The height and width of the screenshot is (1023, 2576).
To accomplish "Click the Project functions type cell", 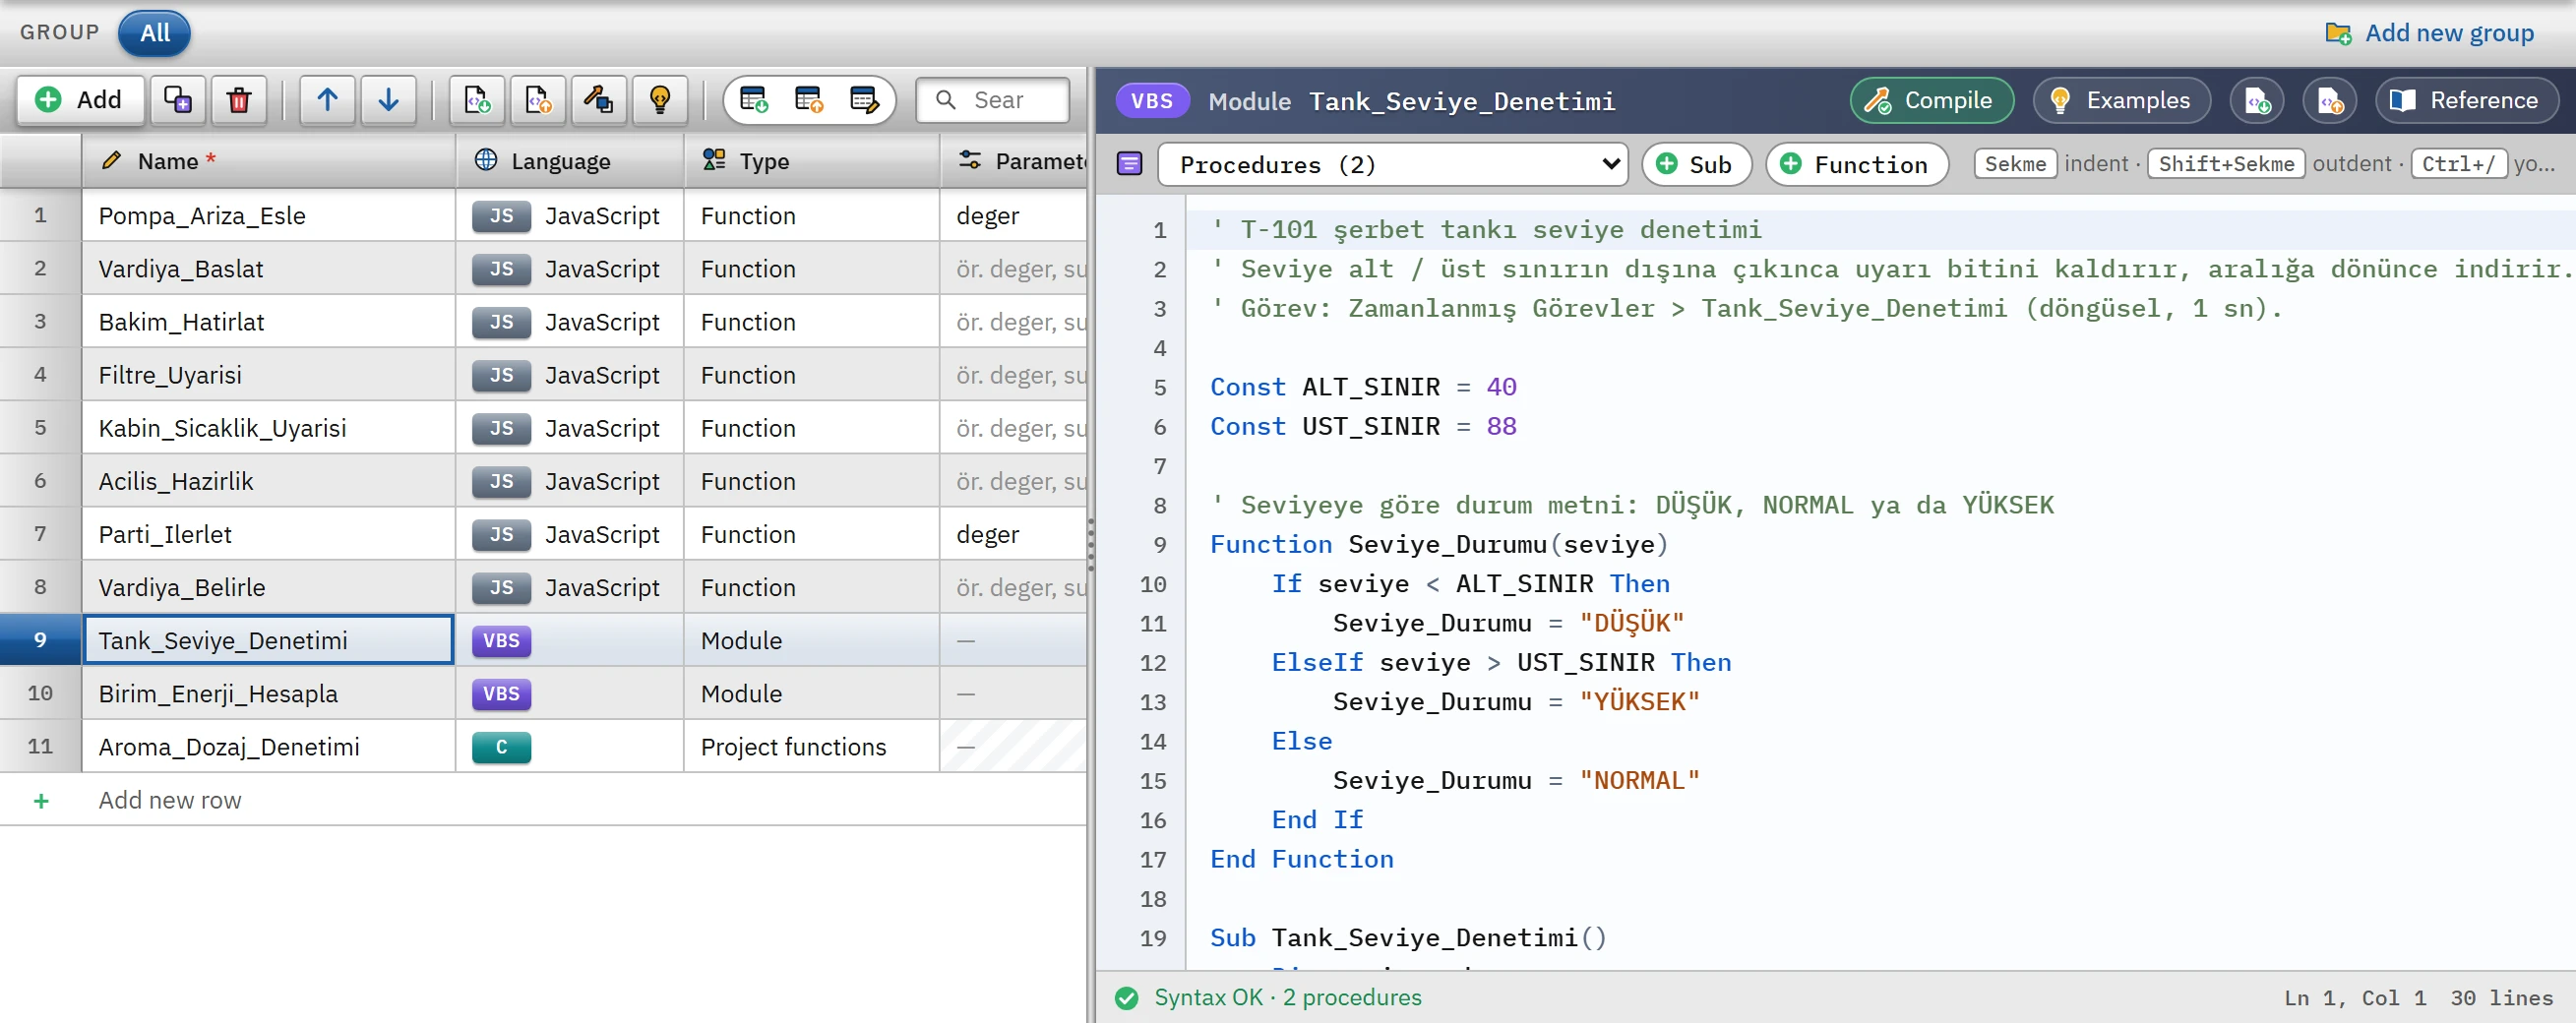I will [812, 746].
